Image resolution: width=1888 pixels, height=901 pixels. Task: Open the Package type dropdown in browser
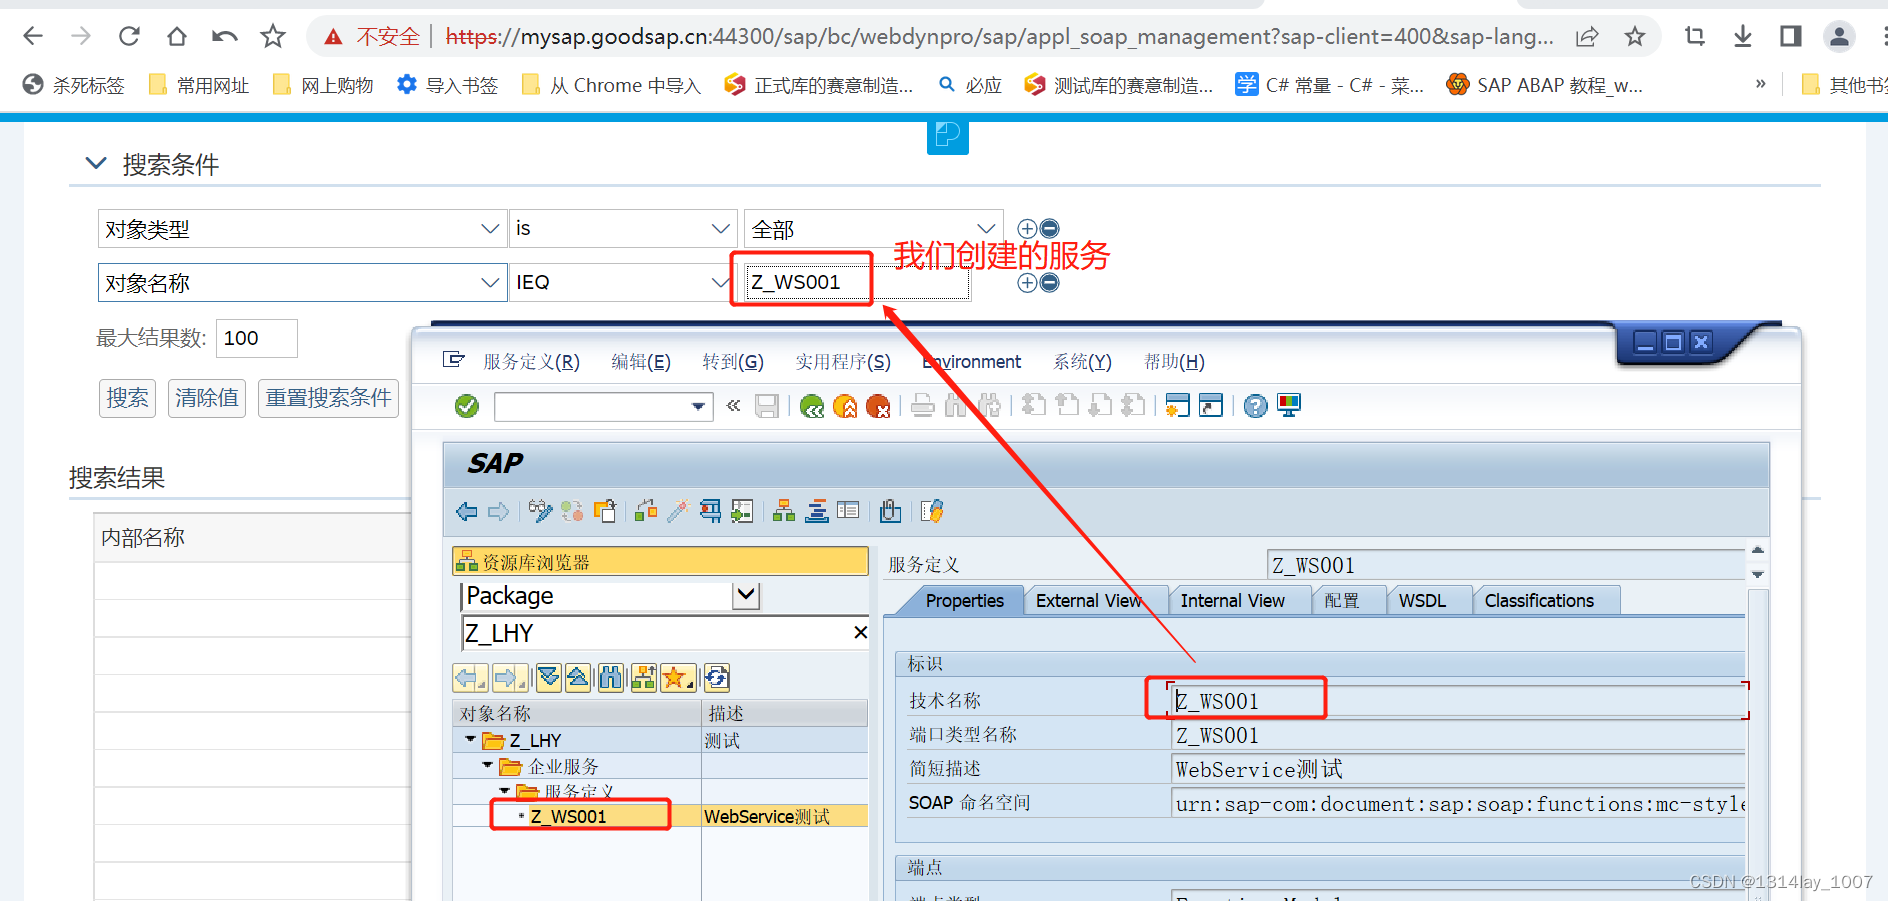point(746,596)
